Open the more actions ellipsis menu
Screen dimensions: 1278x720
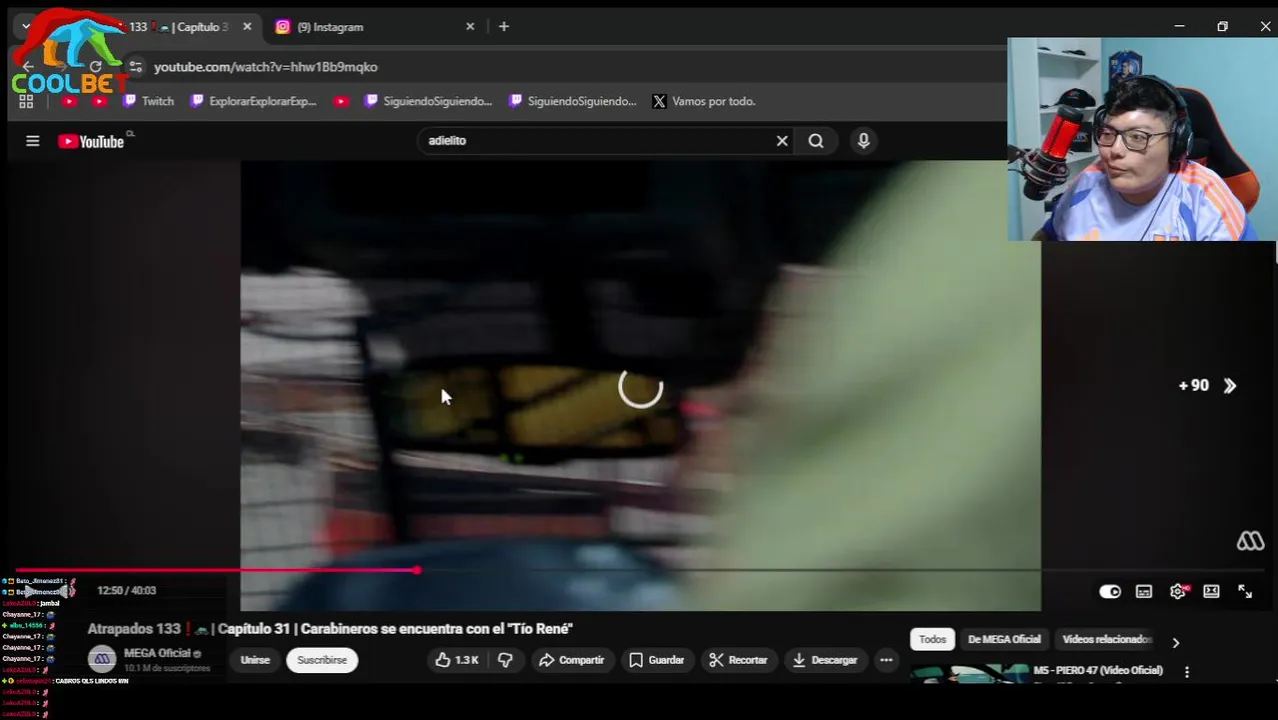point(886,660)
